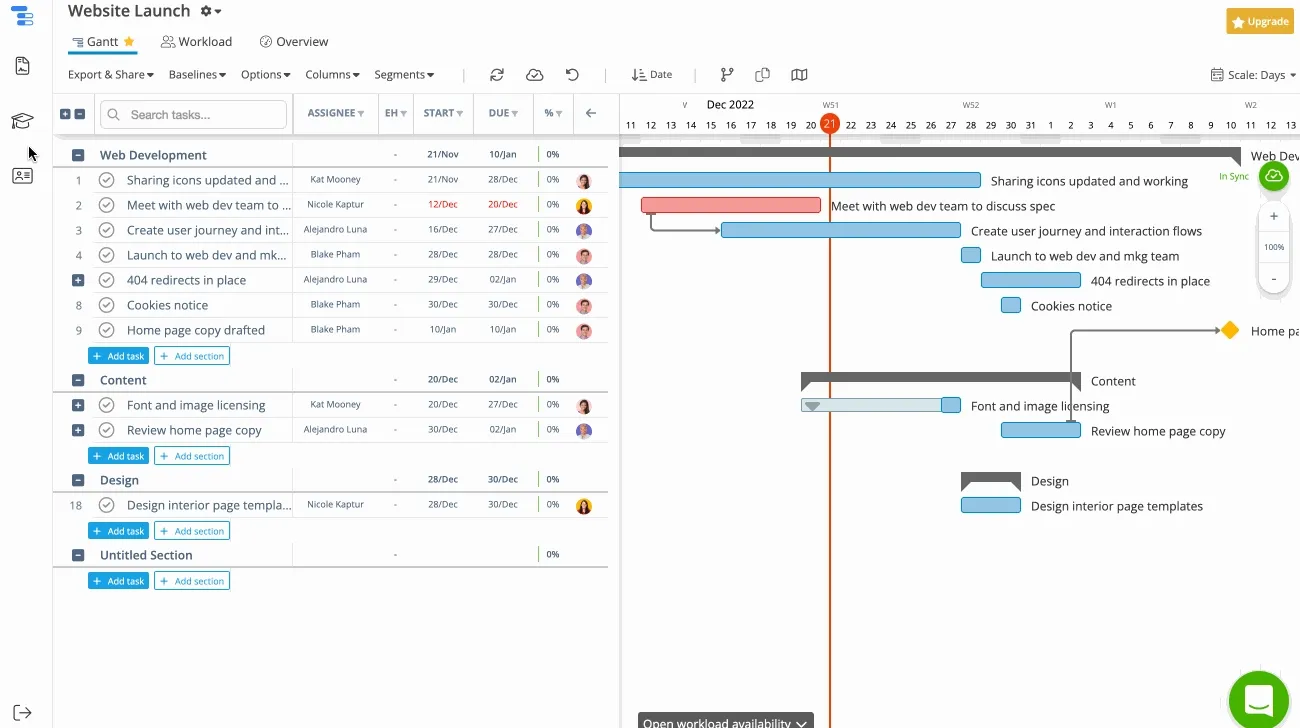Open the Baselines menu
Screen dimensions: 1300x728
[197, 75]
